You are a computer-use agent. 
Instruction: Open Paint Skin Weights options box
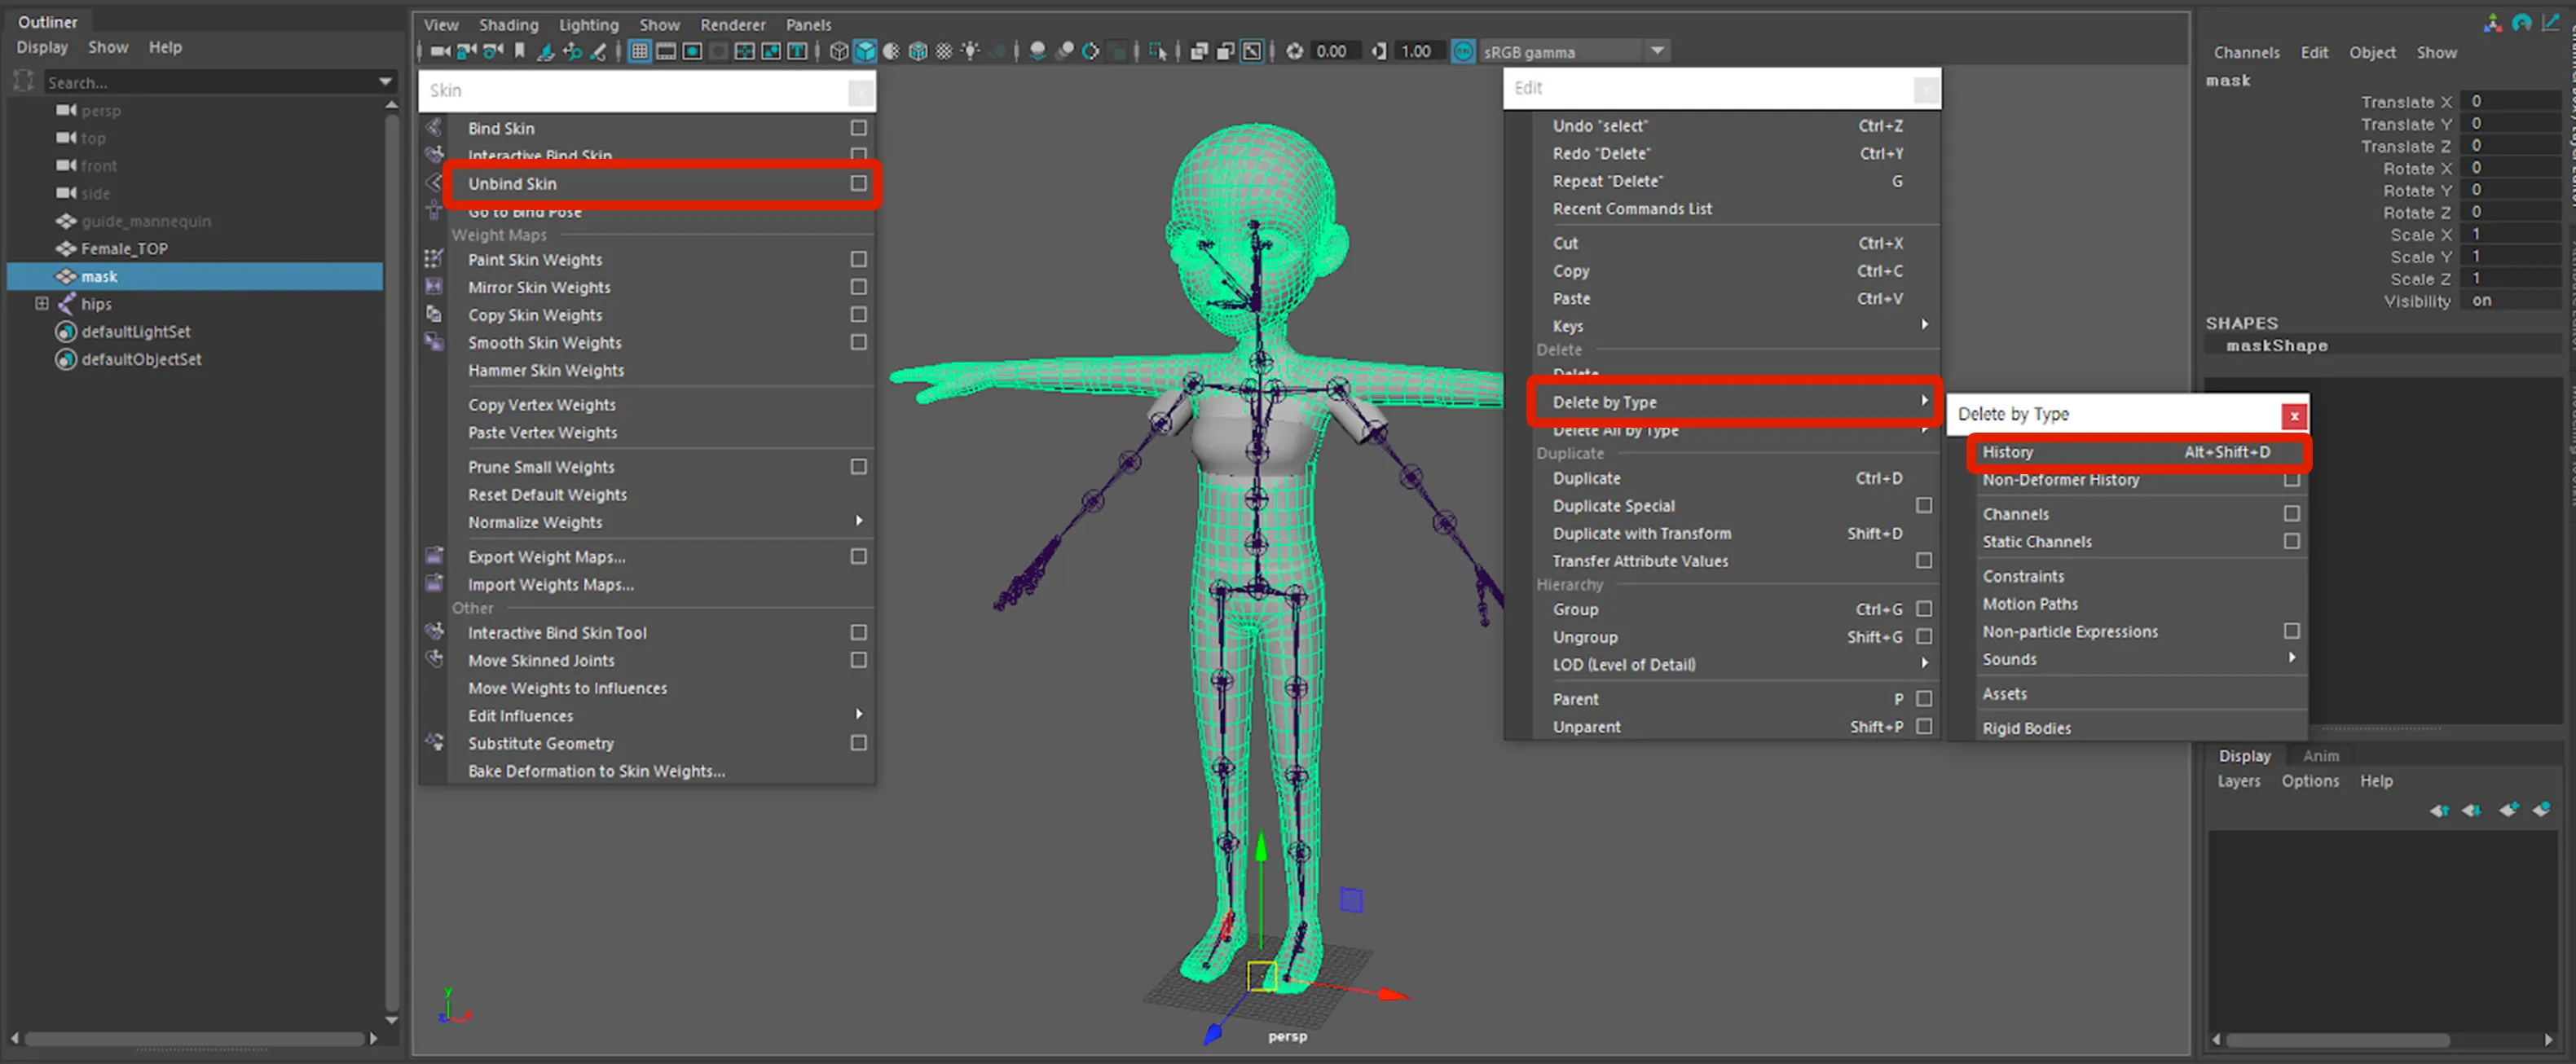tap(858, 259)
